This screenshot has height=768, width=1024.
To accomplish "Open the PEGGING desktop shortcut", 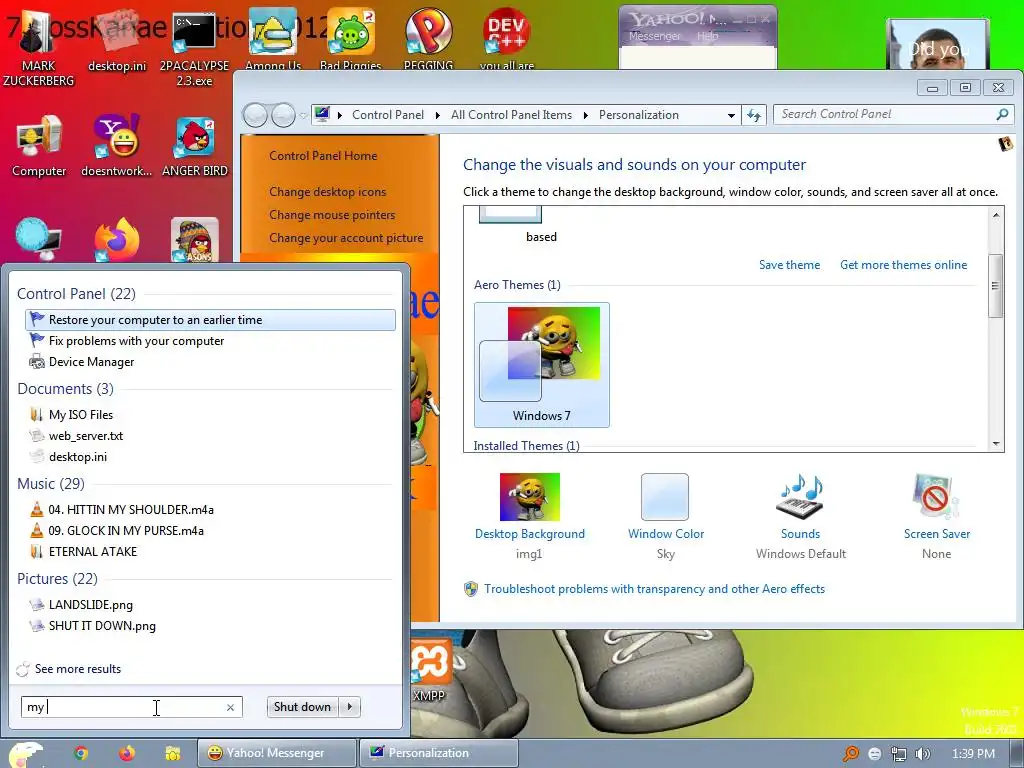I will [x=428, y=39].
